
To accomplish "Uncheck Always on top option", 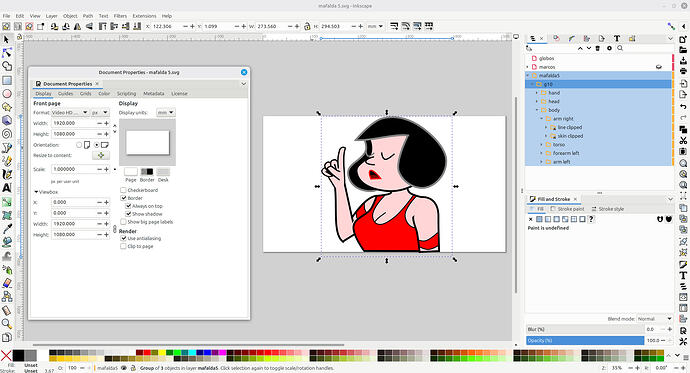I will pos(128,206).
